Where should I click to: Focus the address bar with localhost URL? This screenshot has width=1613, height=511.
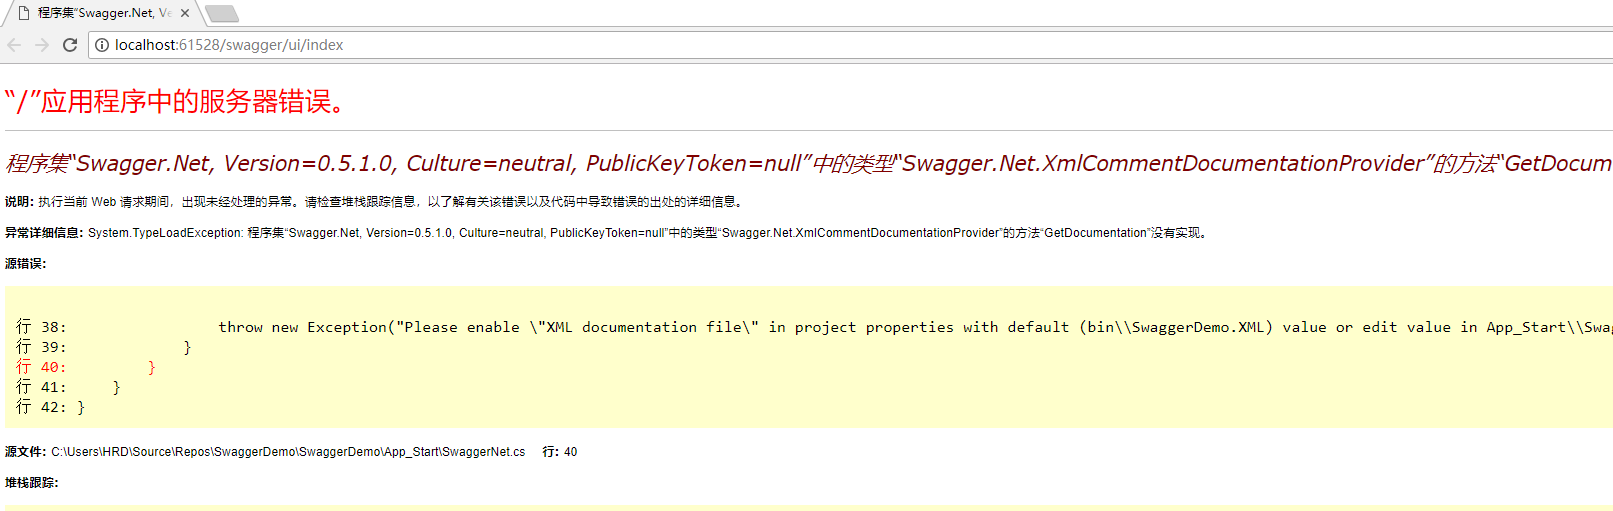tap(850, 45)
